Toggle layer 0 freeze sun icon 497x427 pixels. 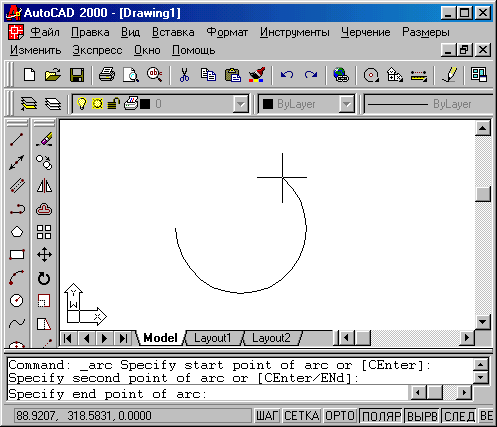pos(97,104)
